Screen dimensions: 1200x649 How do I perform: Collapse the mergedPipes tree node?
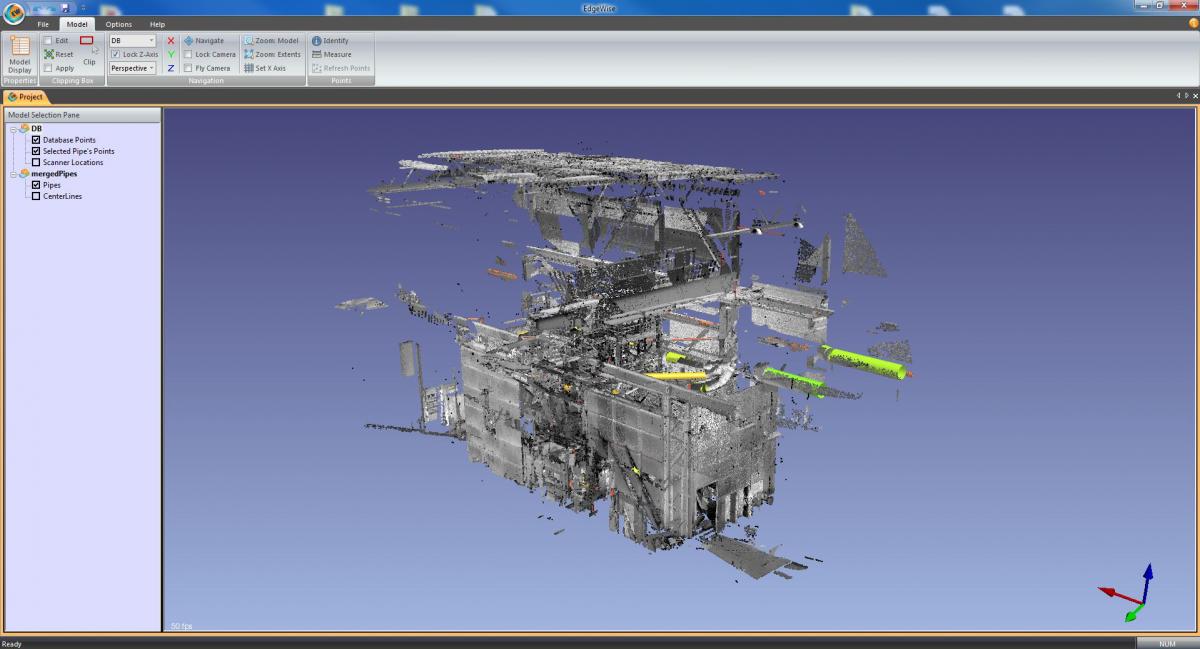pos(13,174)
